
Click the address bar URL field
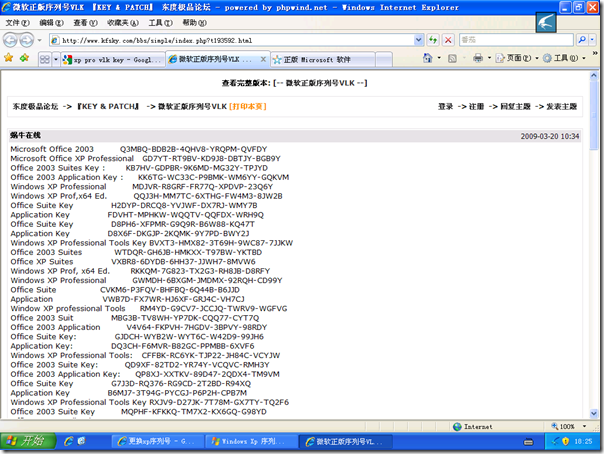coord(231,40)
